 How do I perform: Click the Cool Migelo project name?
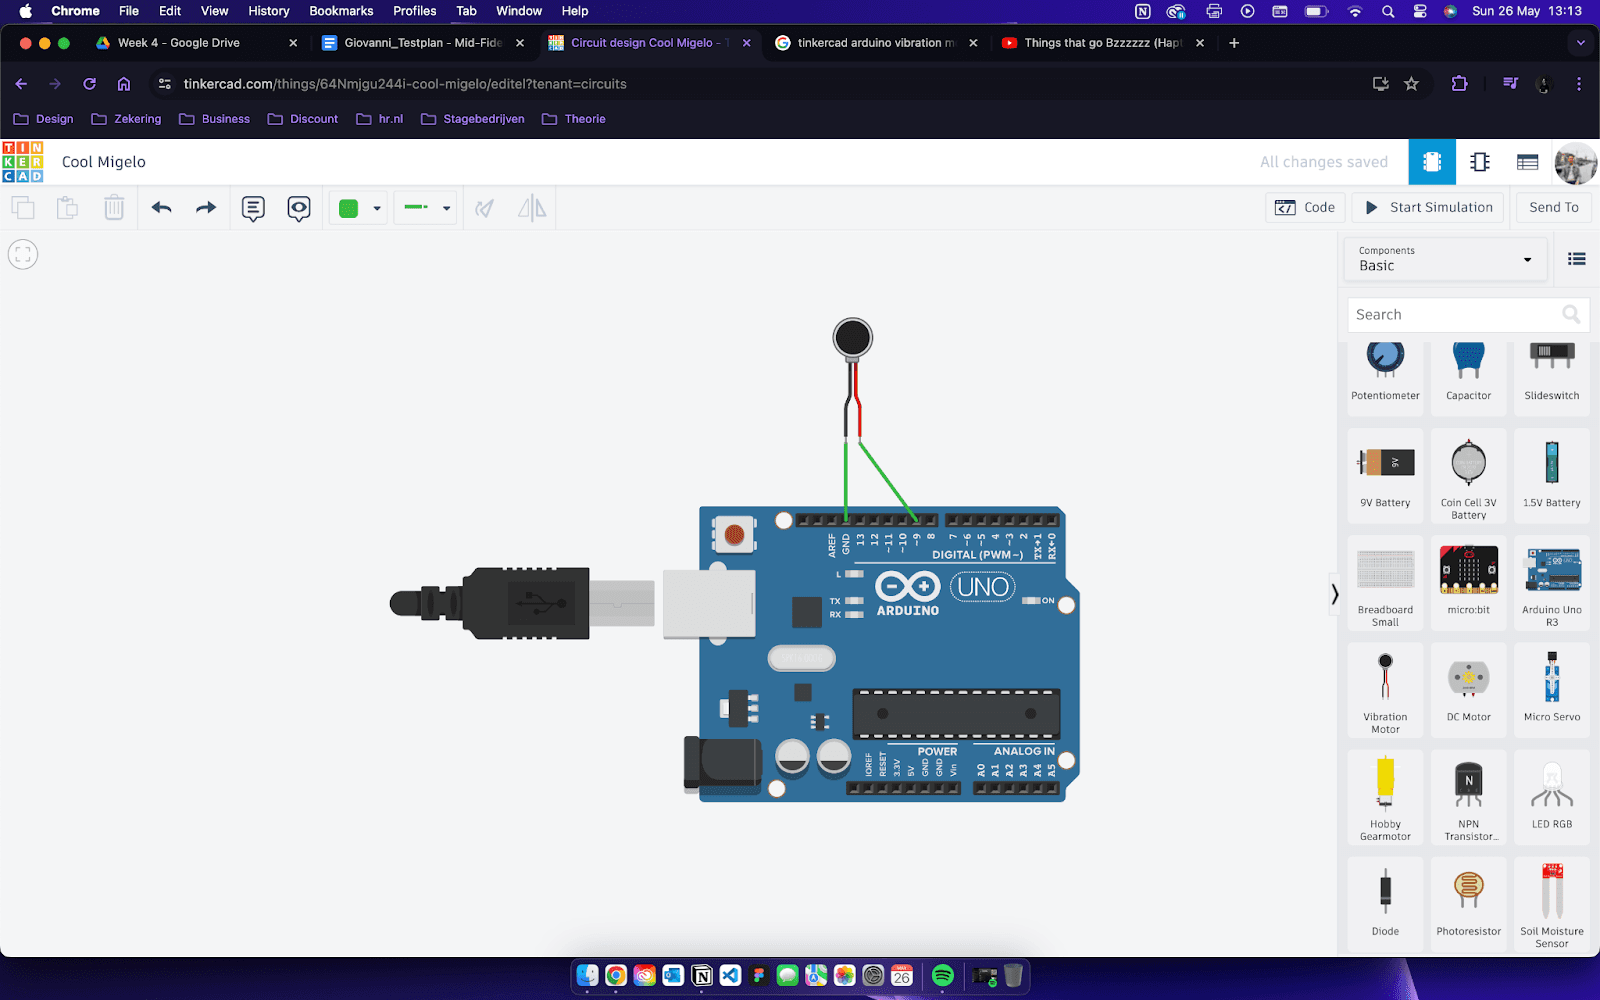104,162
